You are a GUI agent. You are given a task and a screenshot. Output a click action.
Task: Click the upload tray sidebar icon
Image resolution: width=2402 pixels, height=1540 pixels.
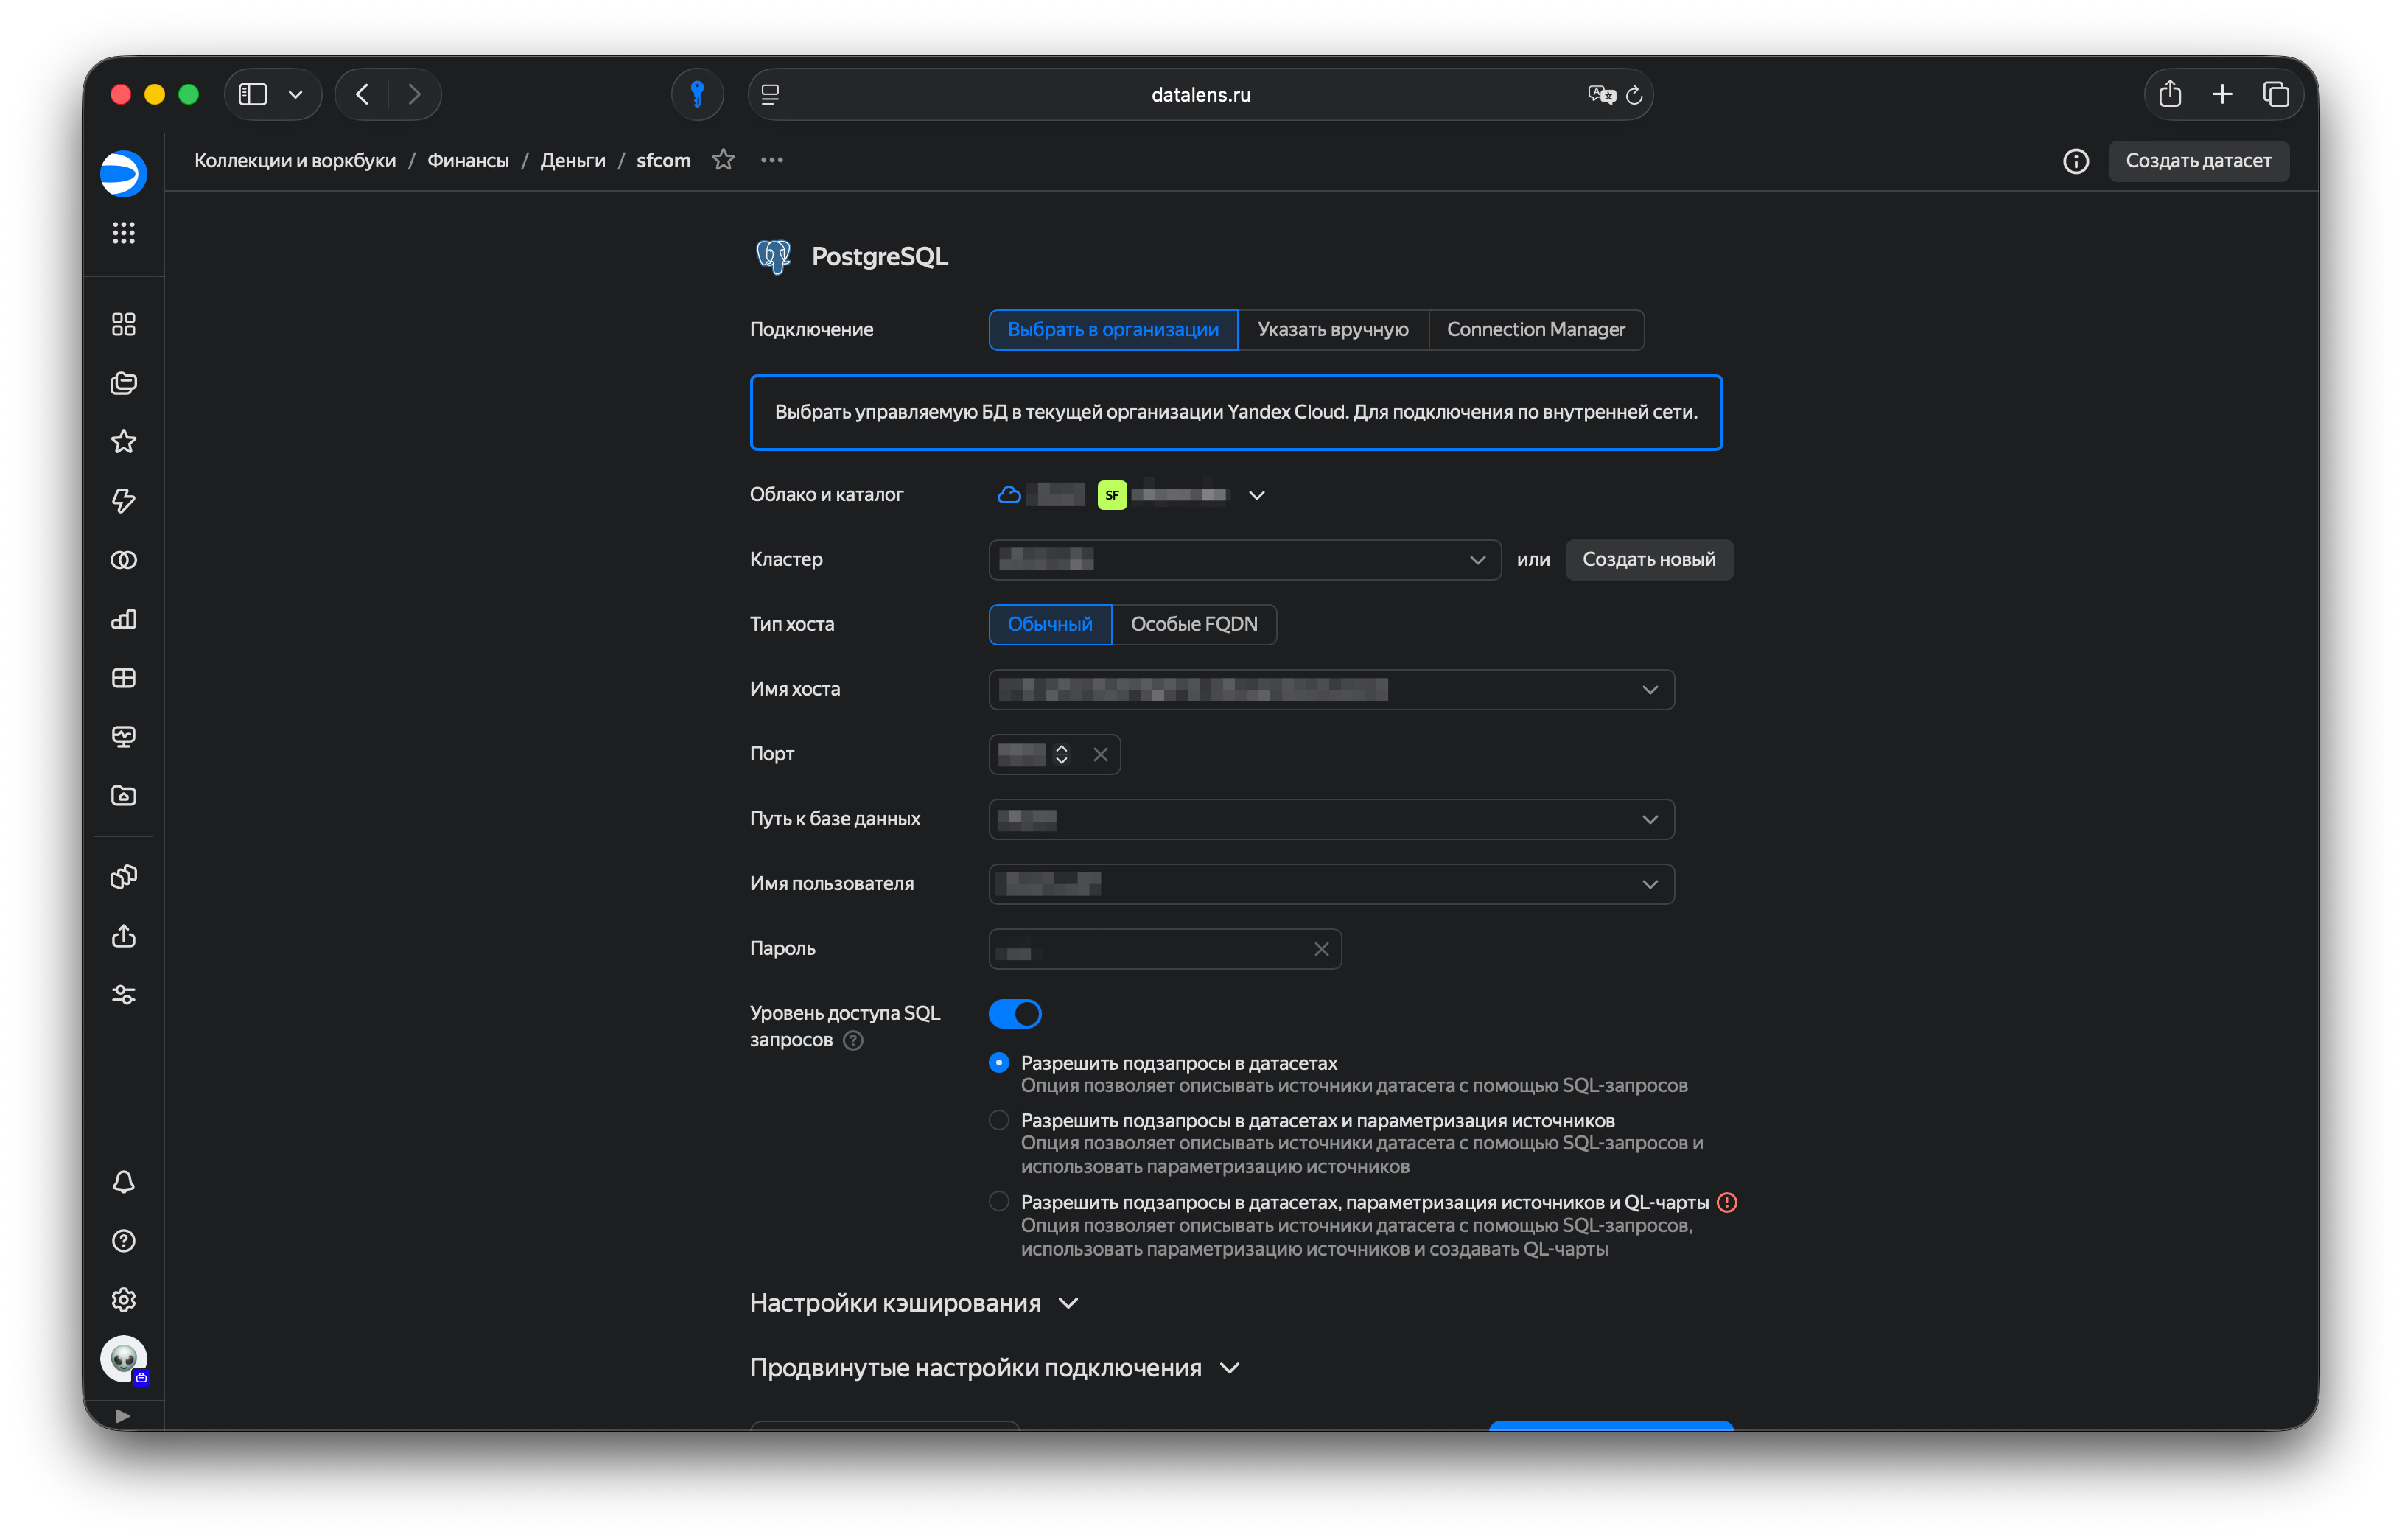[123, 936]
